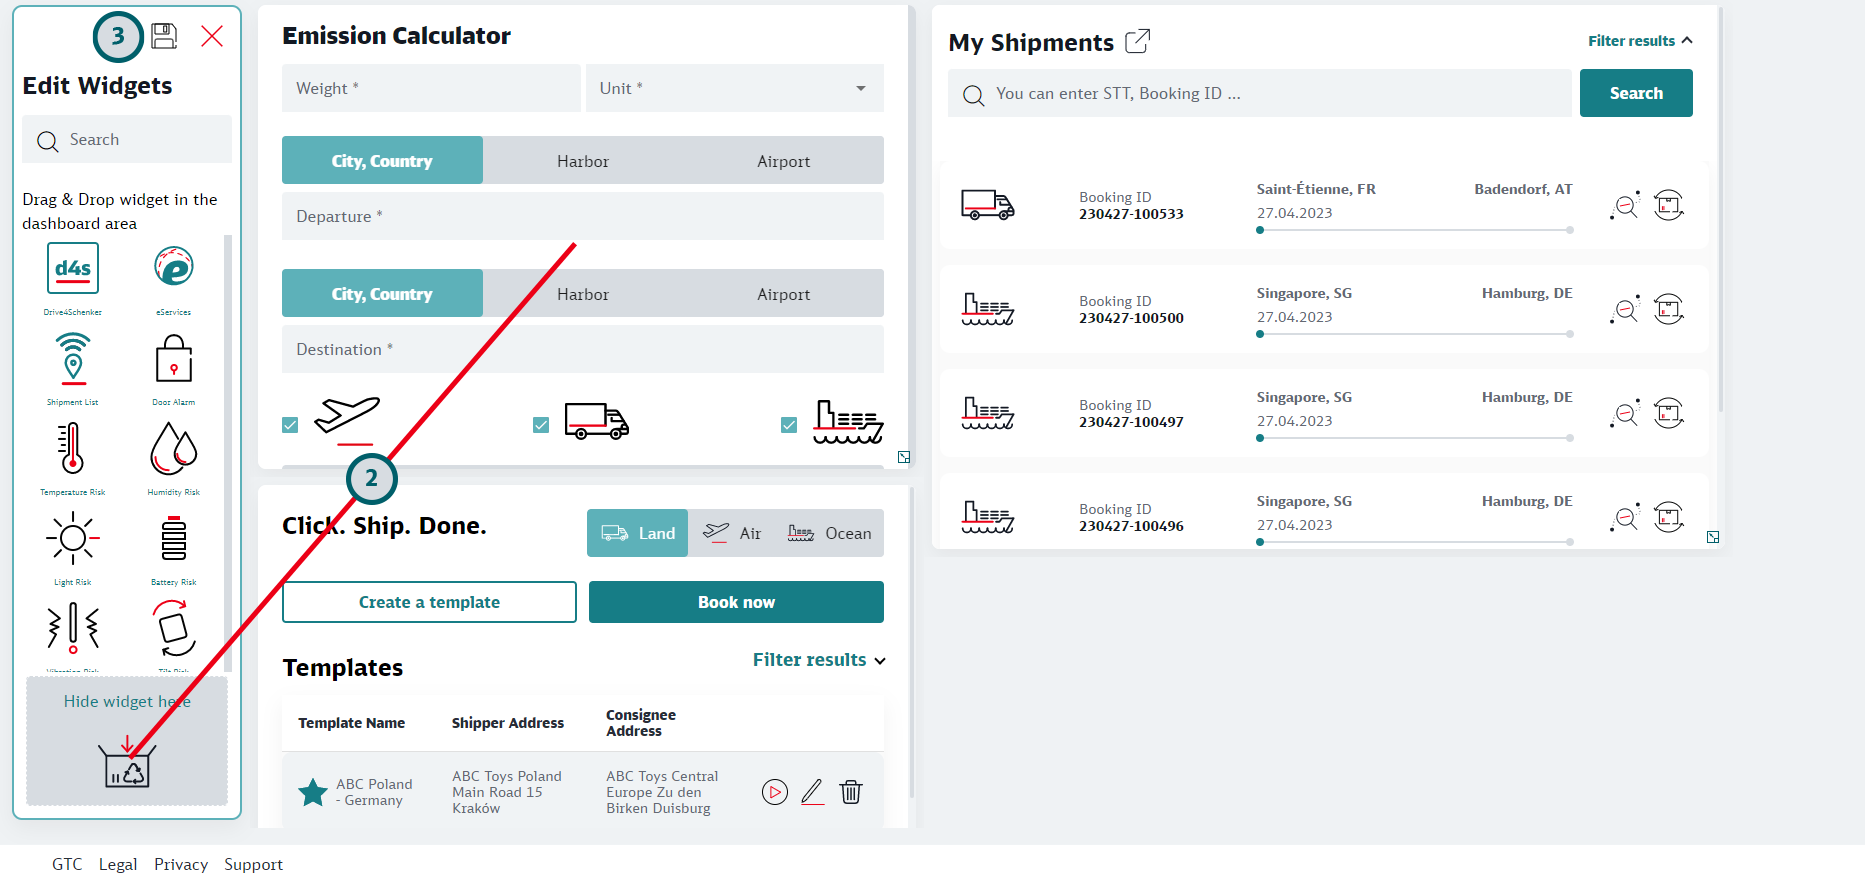Click the Door Alarm widget icon
This screenshot has width=1865, height=885.
coord(173,359)
